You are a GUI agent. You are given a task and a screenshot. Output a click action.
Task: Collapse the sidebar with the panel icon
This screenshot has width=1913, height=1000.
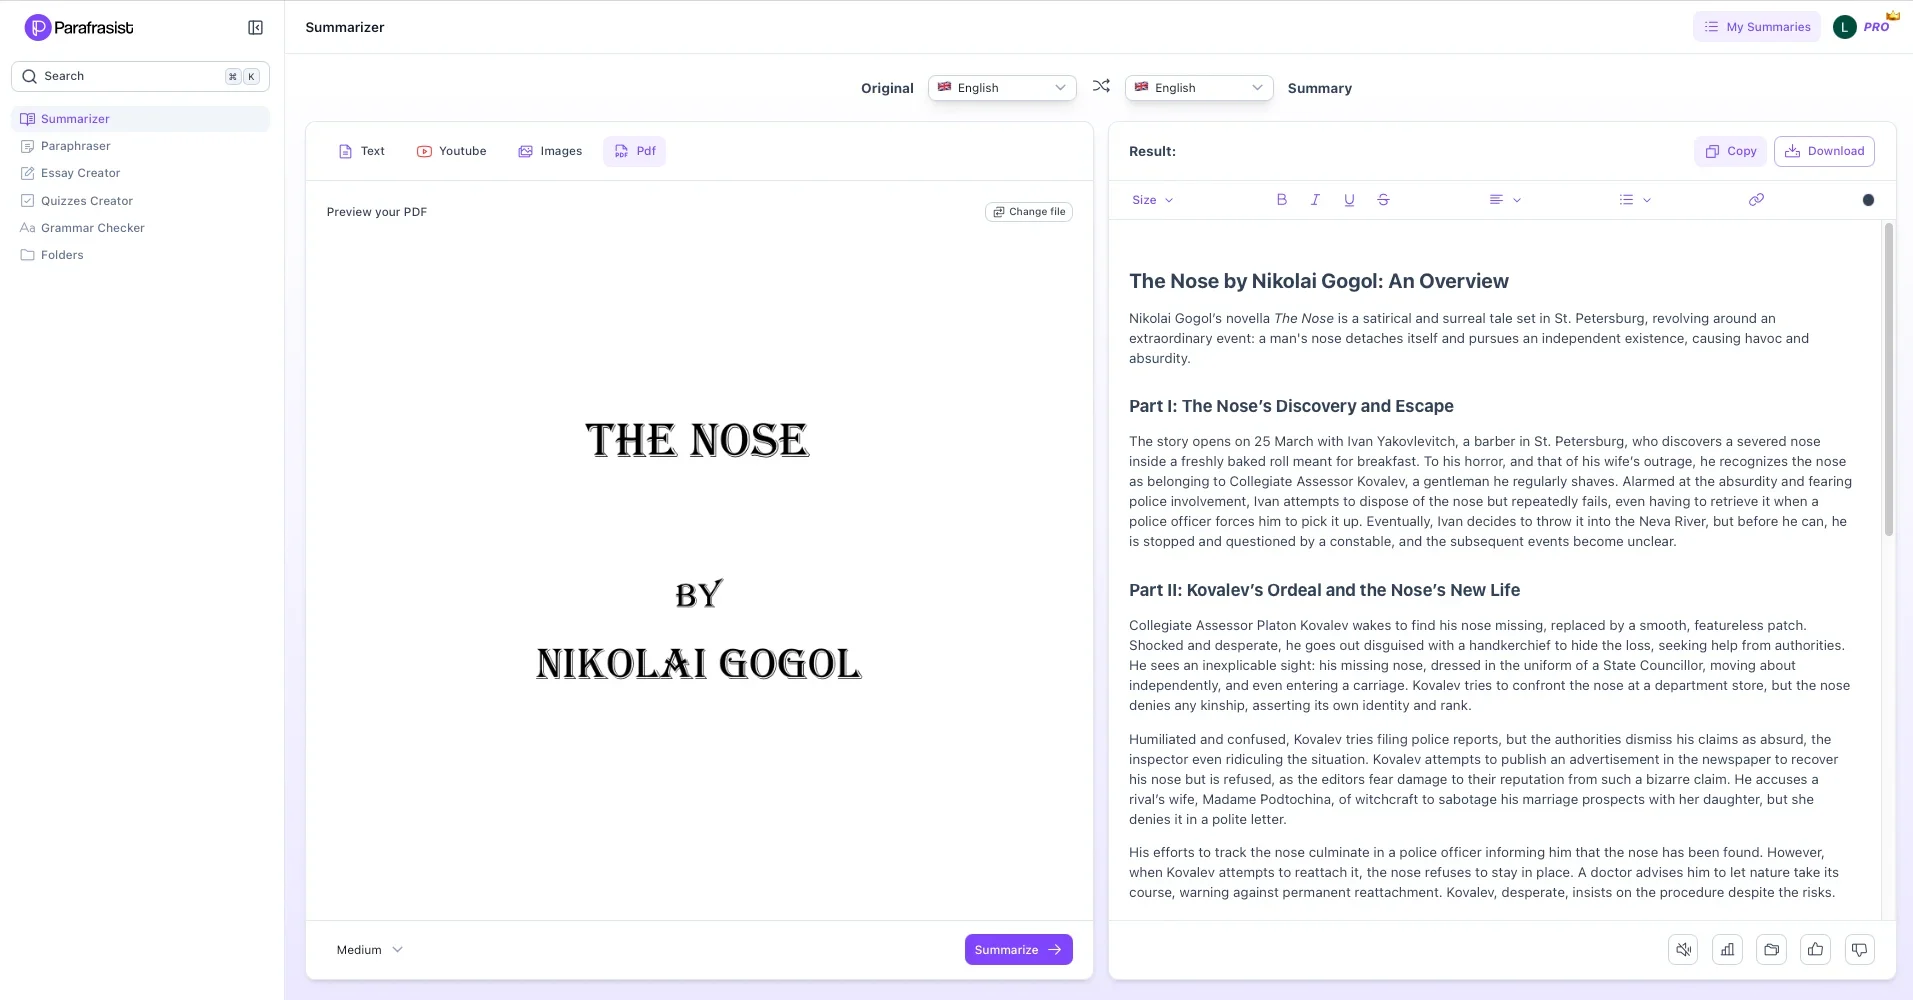pyautogui.click(x=255, y=28)
